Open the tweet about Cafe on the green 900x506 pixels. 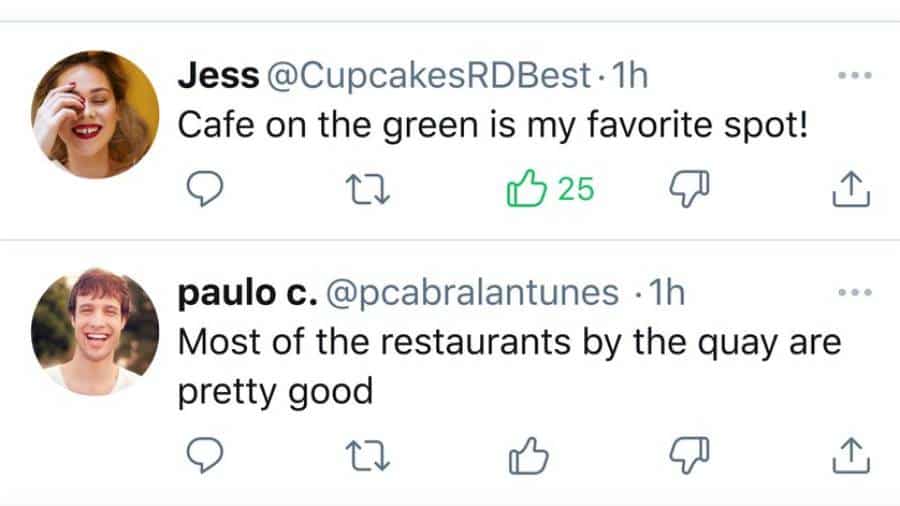coord(491,126)
